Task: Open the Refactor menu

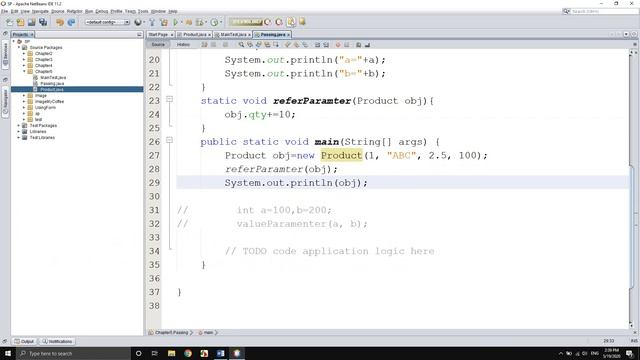Action: (75, 11)
